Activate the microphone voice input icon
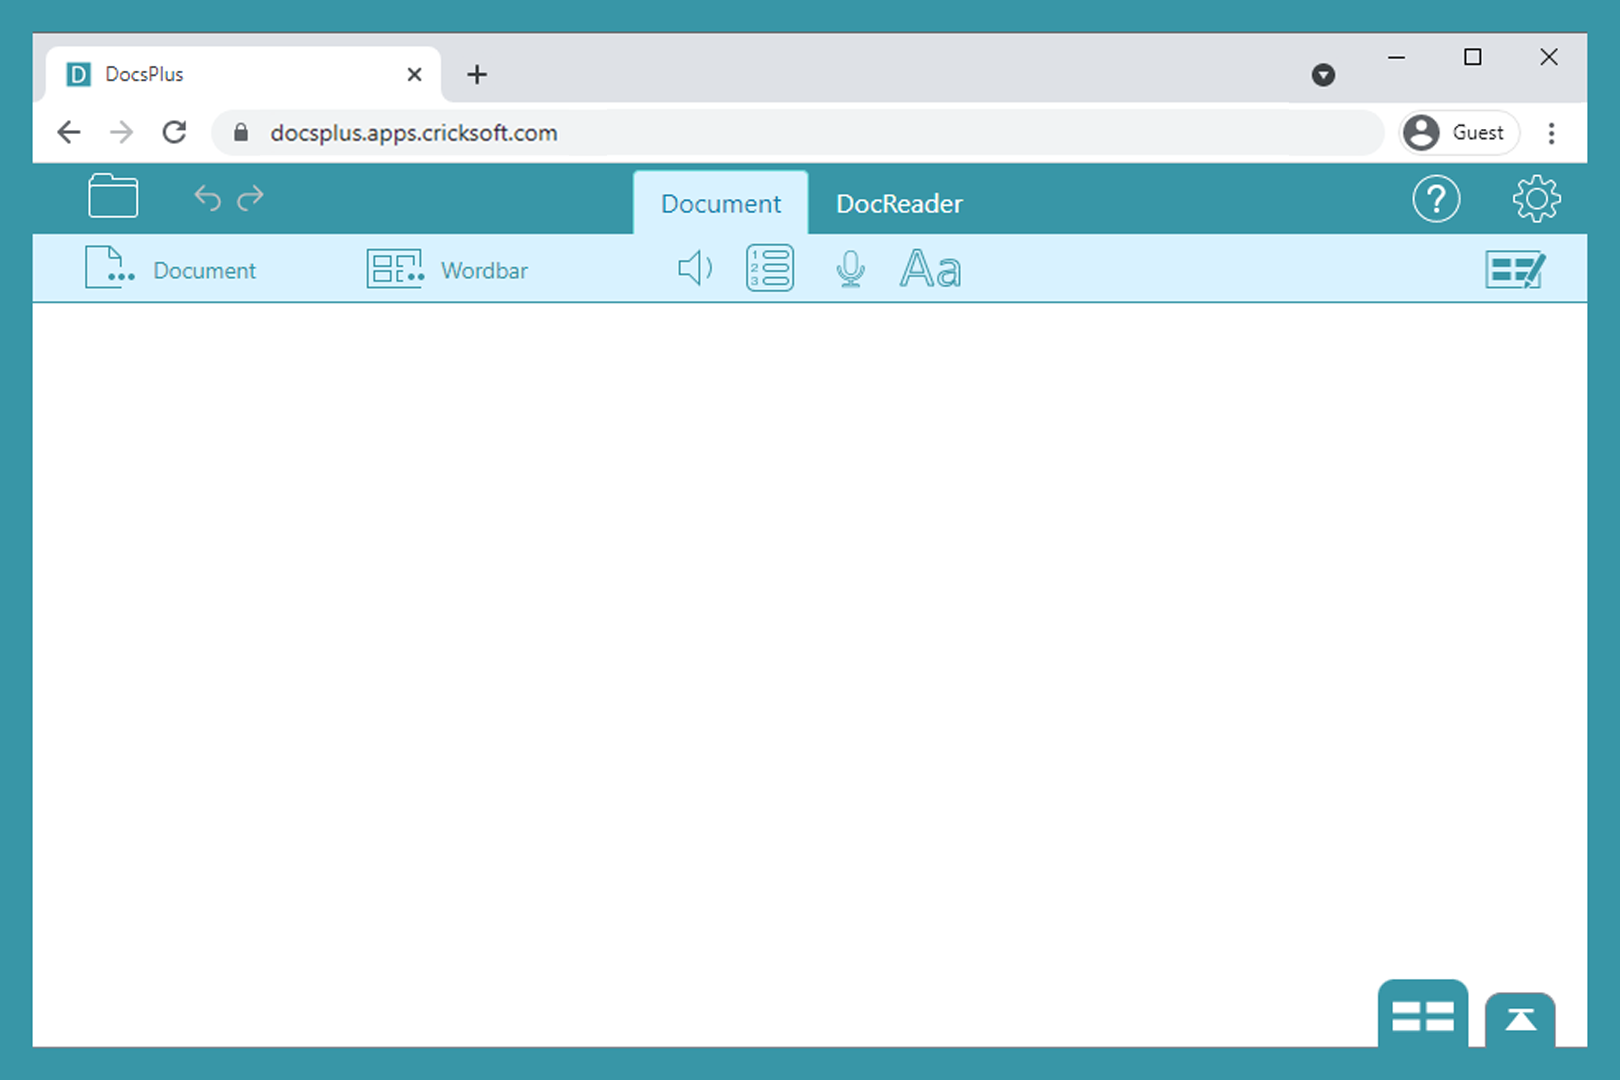 click(x=850, y=269)
